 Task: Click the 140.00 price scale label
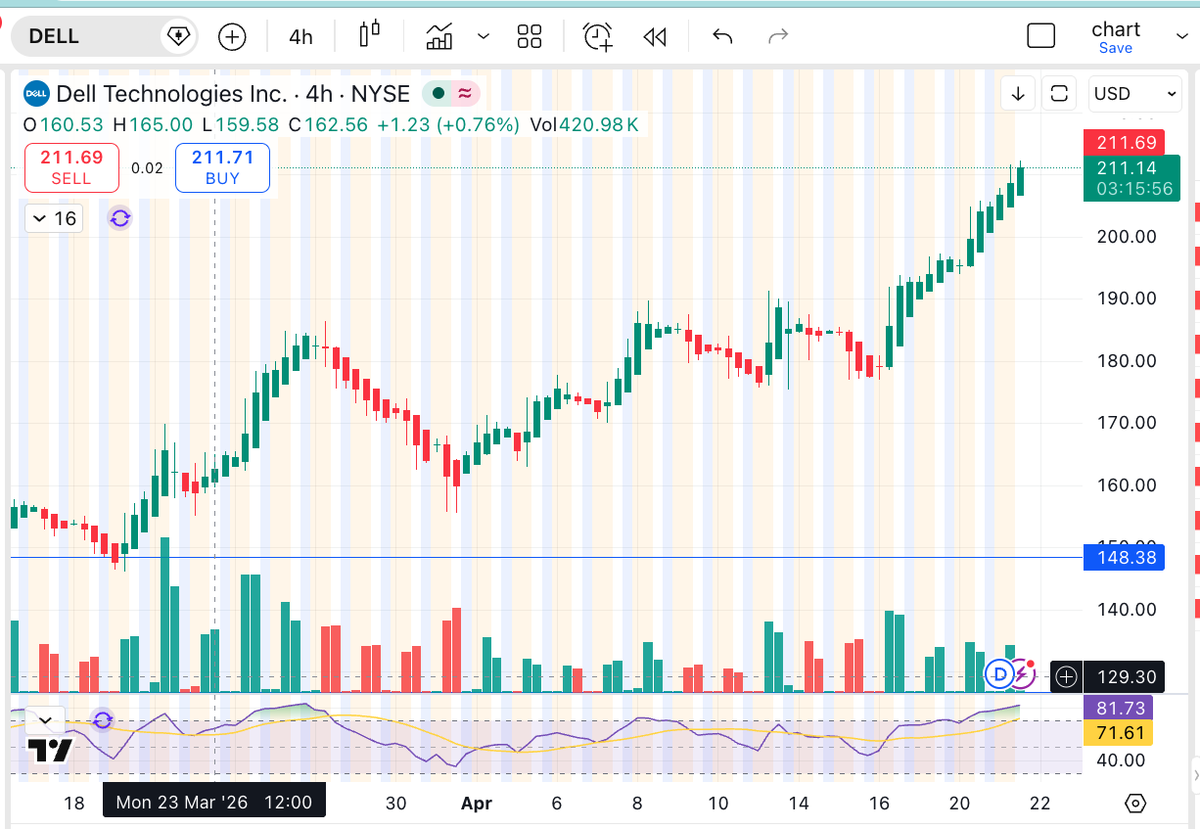tap(1126, 609)
